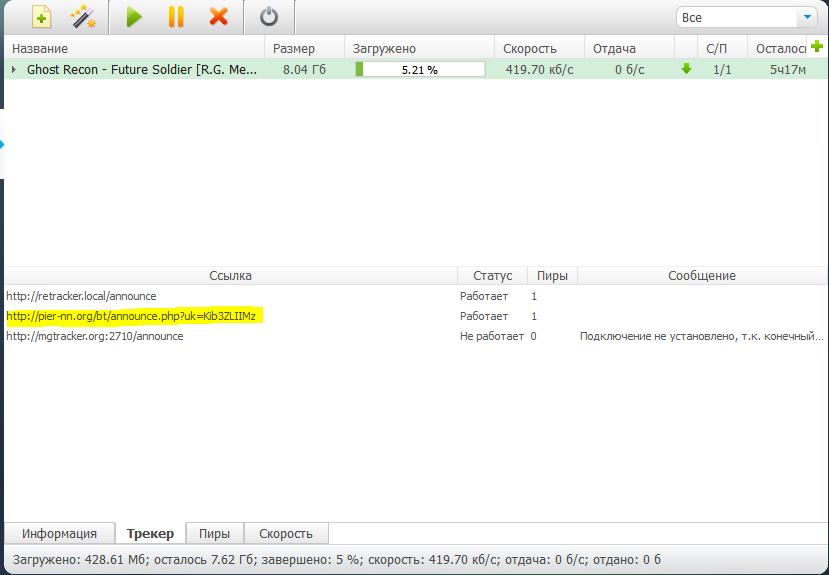Click green plus icon to add column
Screen dimensions: 829x575
click(817, 46)
